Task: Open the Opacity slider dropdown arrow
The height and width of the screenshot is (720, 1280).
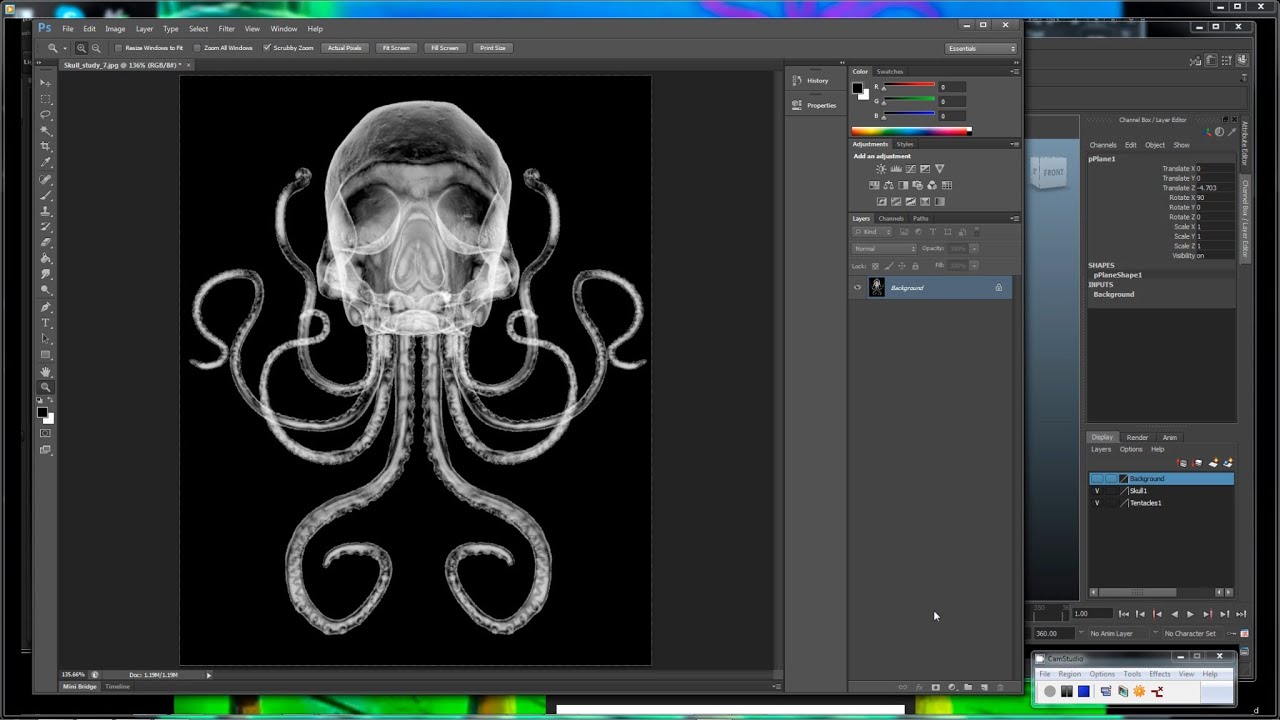Action: point(975,249)
